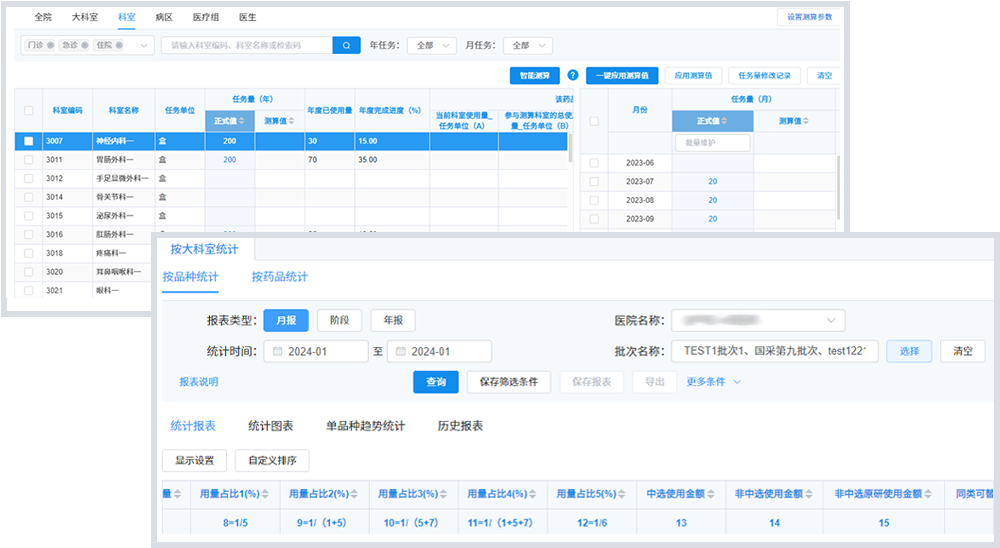The height and width of the screenshot is (548, 1000).
Task: Remove the 急诊 tag via its x icon
Action: (85, 45)
